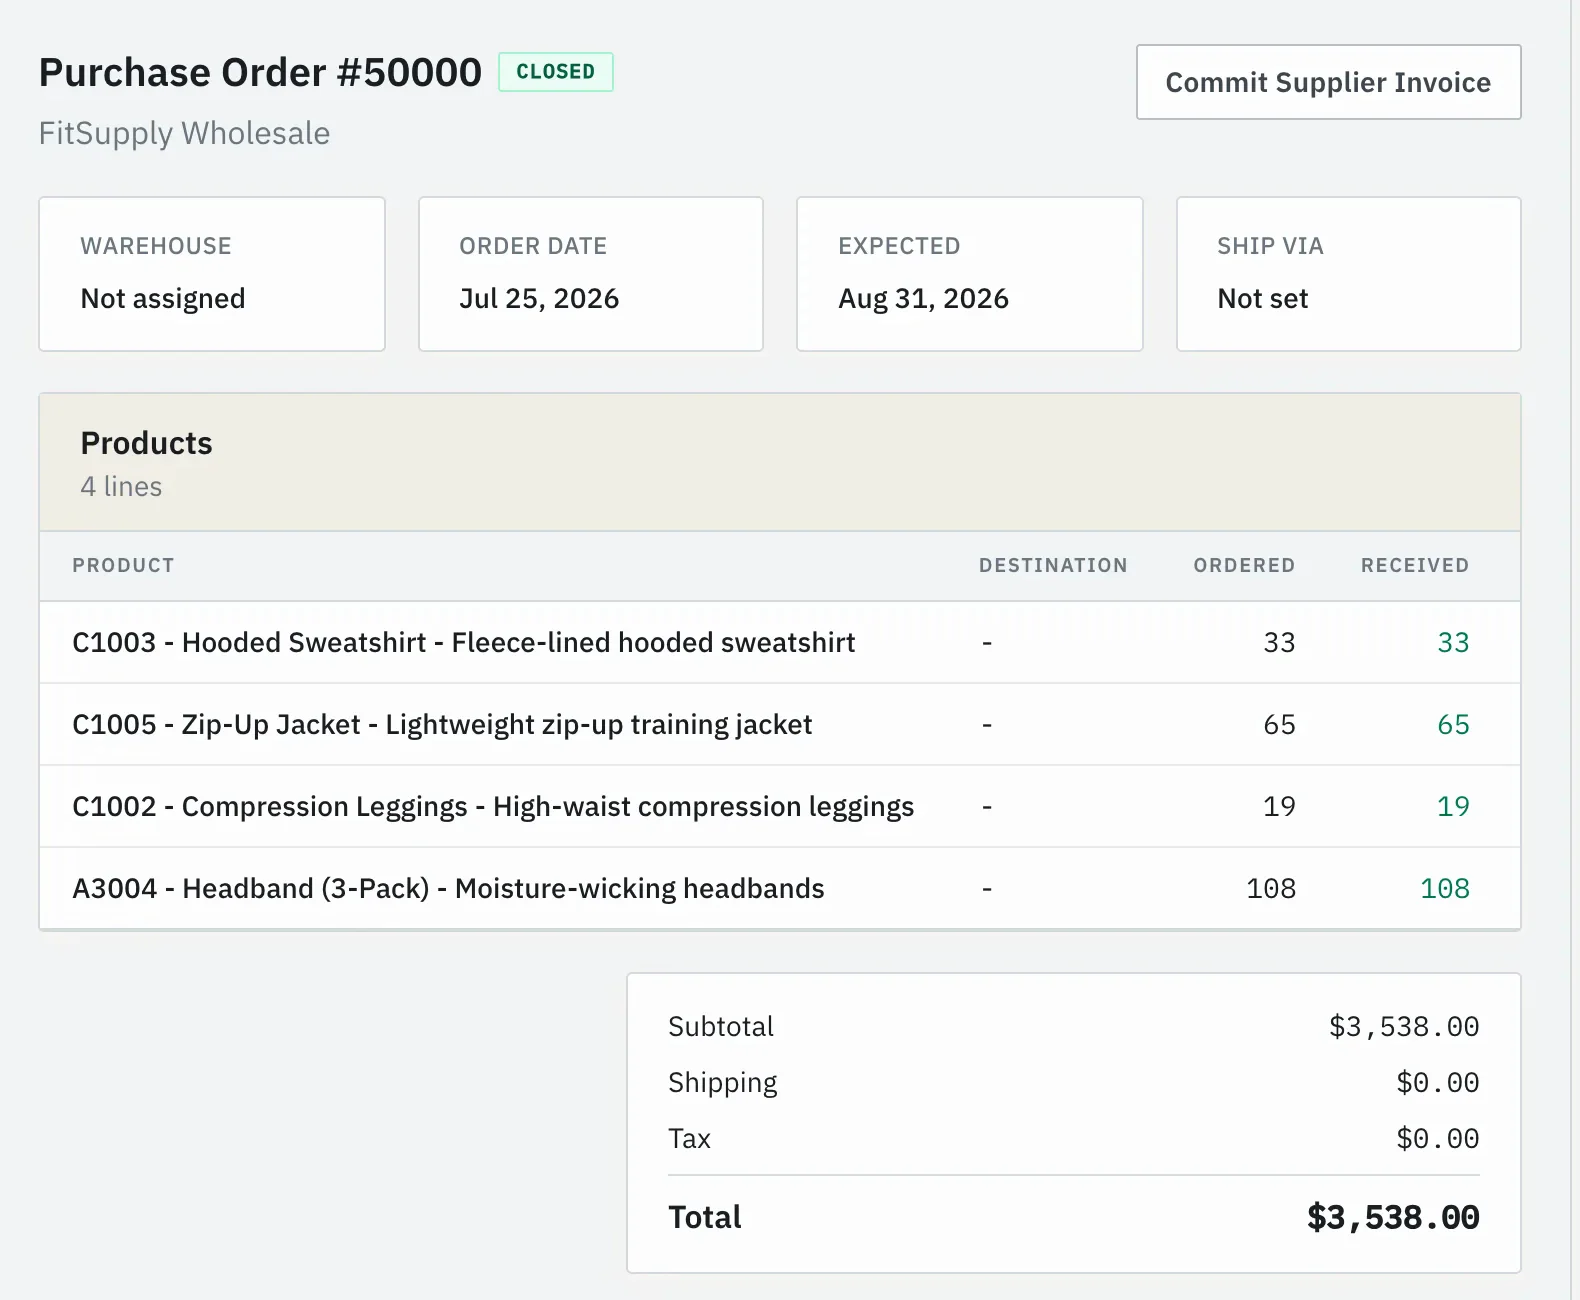Open the Warehouse 'Not assigned' card
1580x1300 pixels.
point(212,274)
